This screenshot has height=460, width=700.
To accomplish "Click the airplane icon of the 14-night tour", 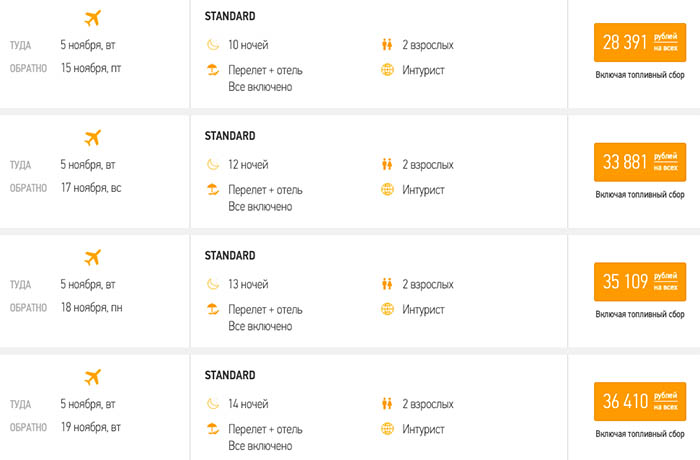I will (x=92, y=377).
